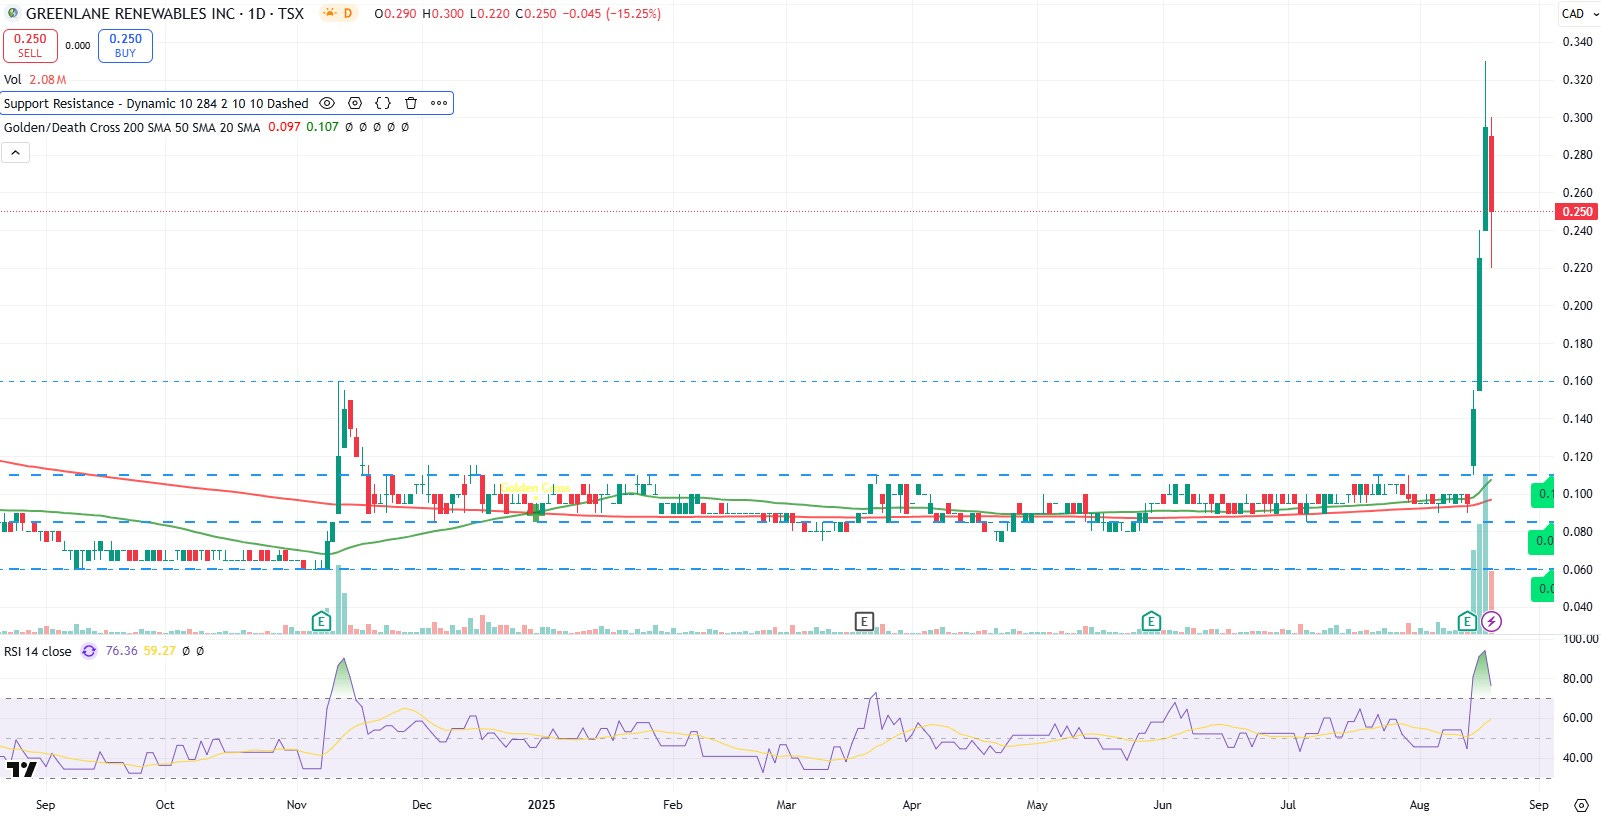Click the red 0.250 current price label
Screen dimensions: 1601x817
1577,212
